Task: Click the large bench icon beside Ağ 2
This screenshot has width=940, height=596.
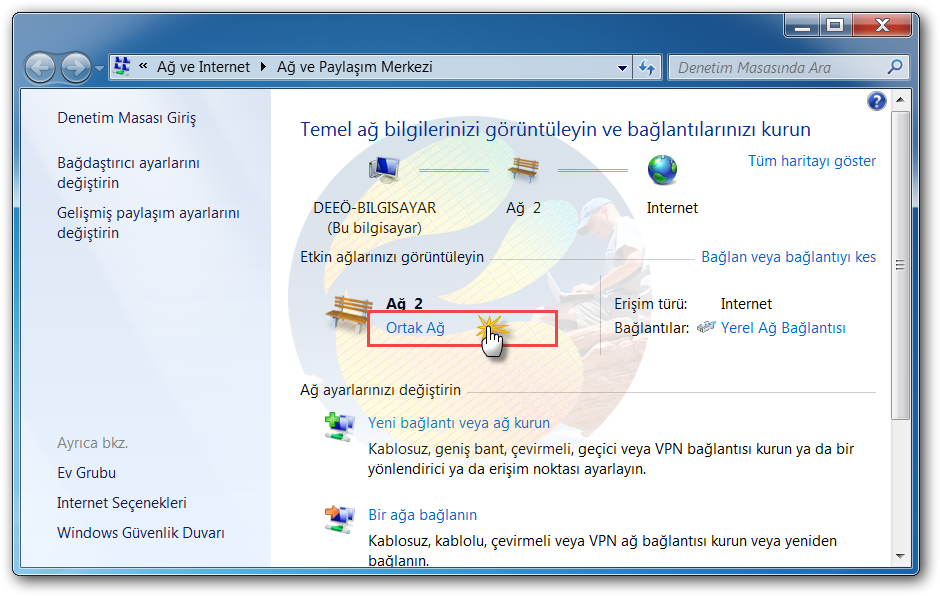Action: (x=349, y=313)
